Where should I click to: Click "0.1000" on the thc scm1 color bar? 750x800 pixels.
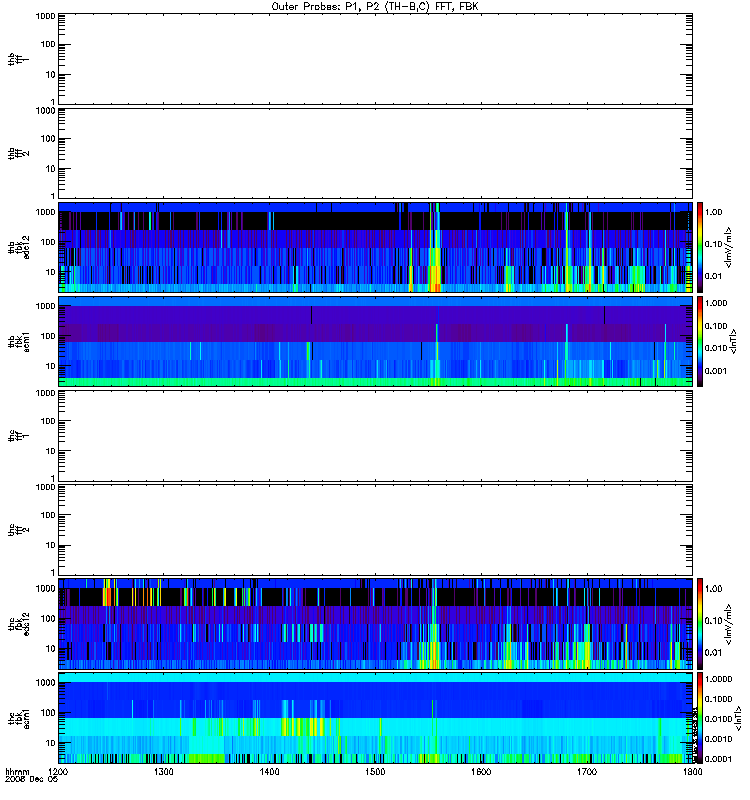[718, 699]
